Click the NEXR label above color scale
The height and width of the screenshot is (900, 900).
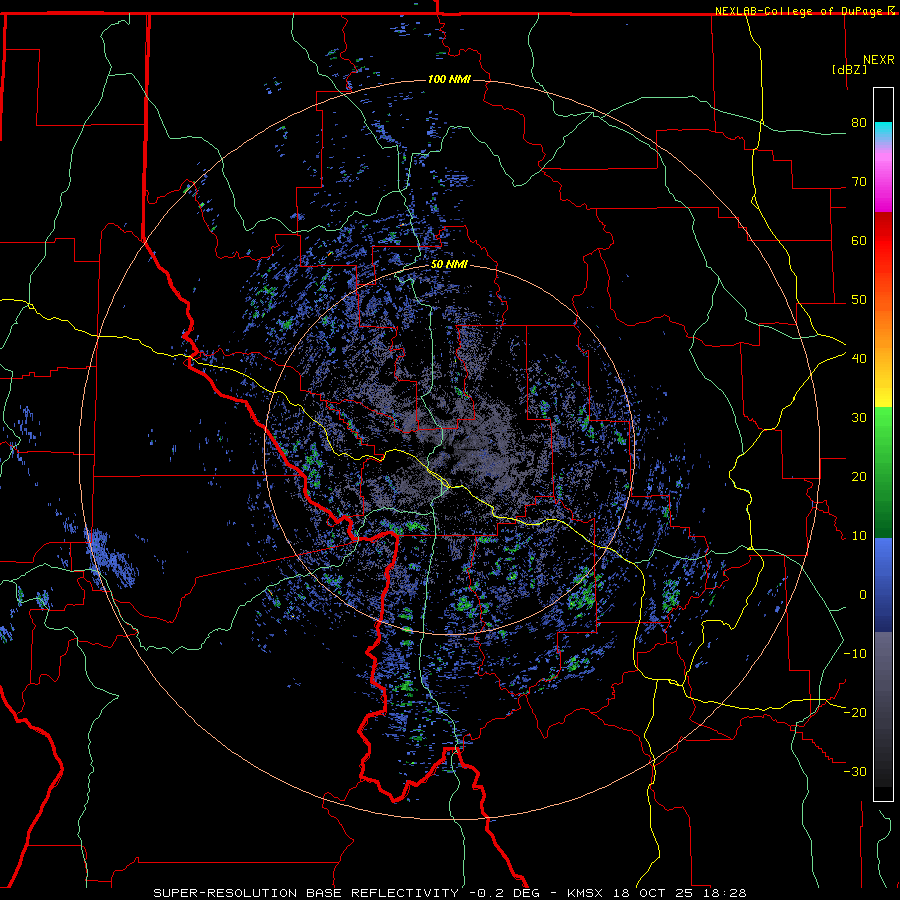pos(879,60)
